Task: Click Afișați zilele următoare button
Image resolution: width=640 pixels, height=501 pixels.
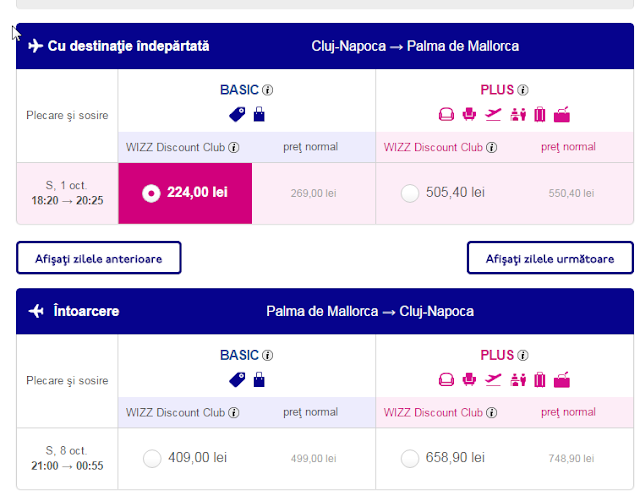Action: (550, 258)
